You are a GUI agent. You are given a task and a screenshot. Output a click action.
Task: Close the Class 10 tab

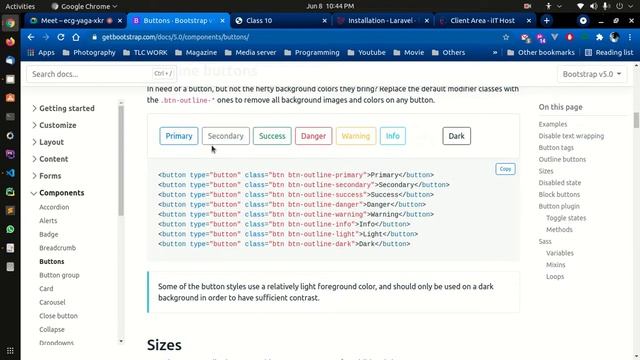324,21
